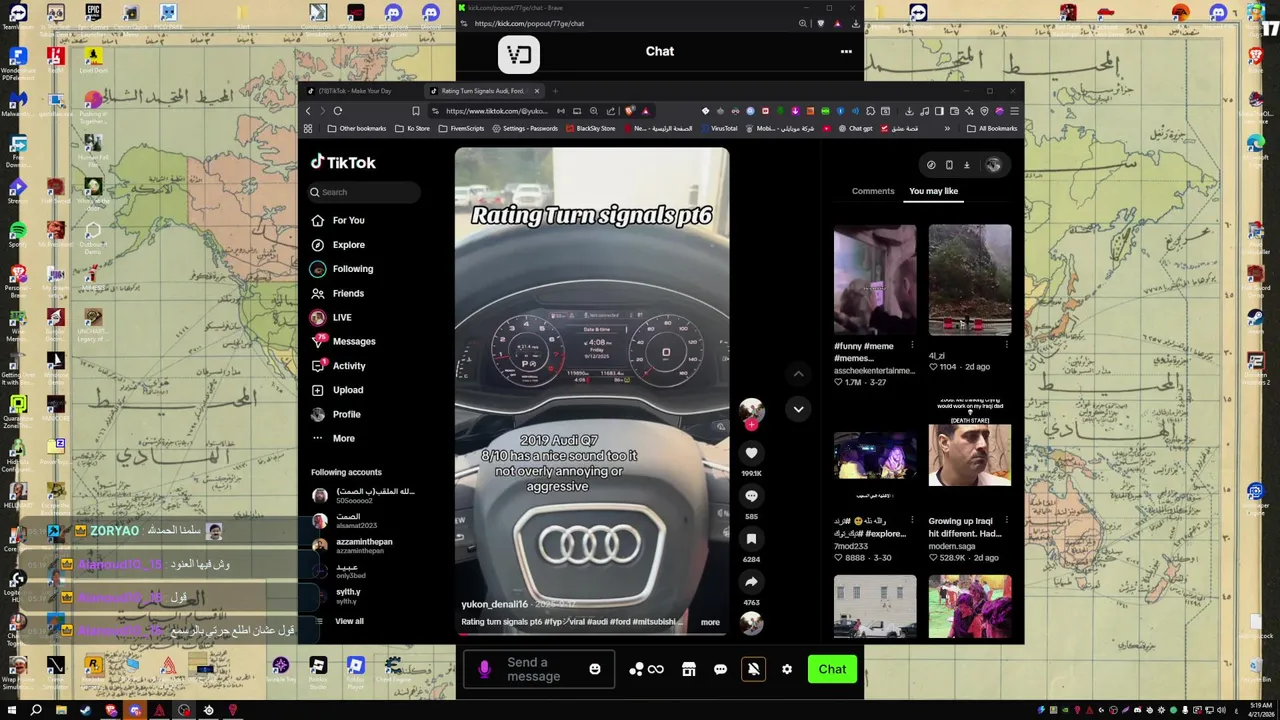Open options for Growing up Iraqi video

1006,521
